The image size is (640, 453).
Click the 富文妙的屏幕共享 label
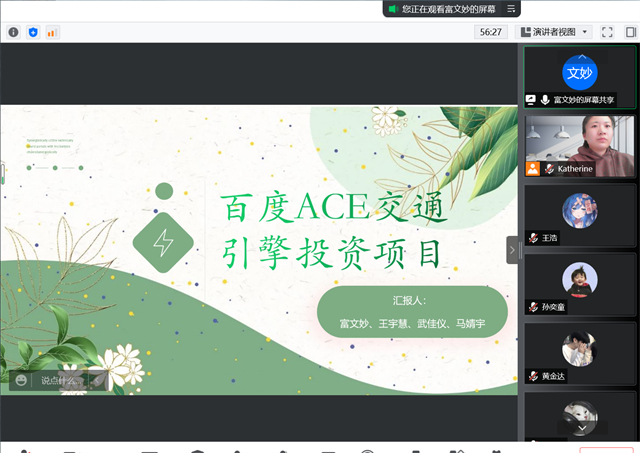584,100
